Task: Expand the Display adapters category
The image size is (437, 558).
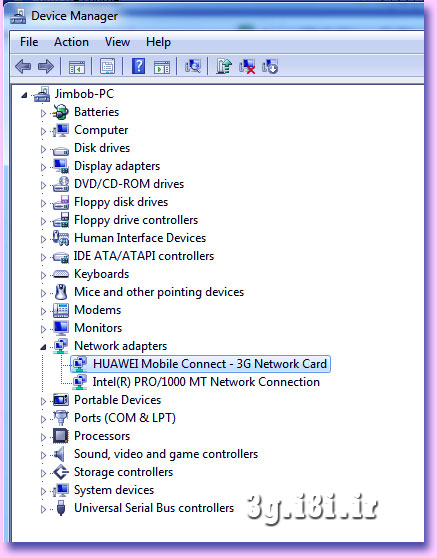Action: click(x=43, y=167)
